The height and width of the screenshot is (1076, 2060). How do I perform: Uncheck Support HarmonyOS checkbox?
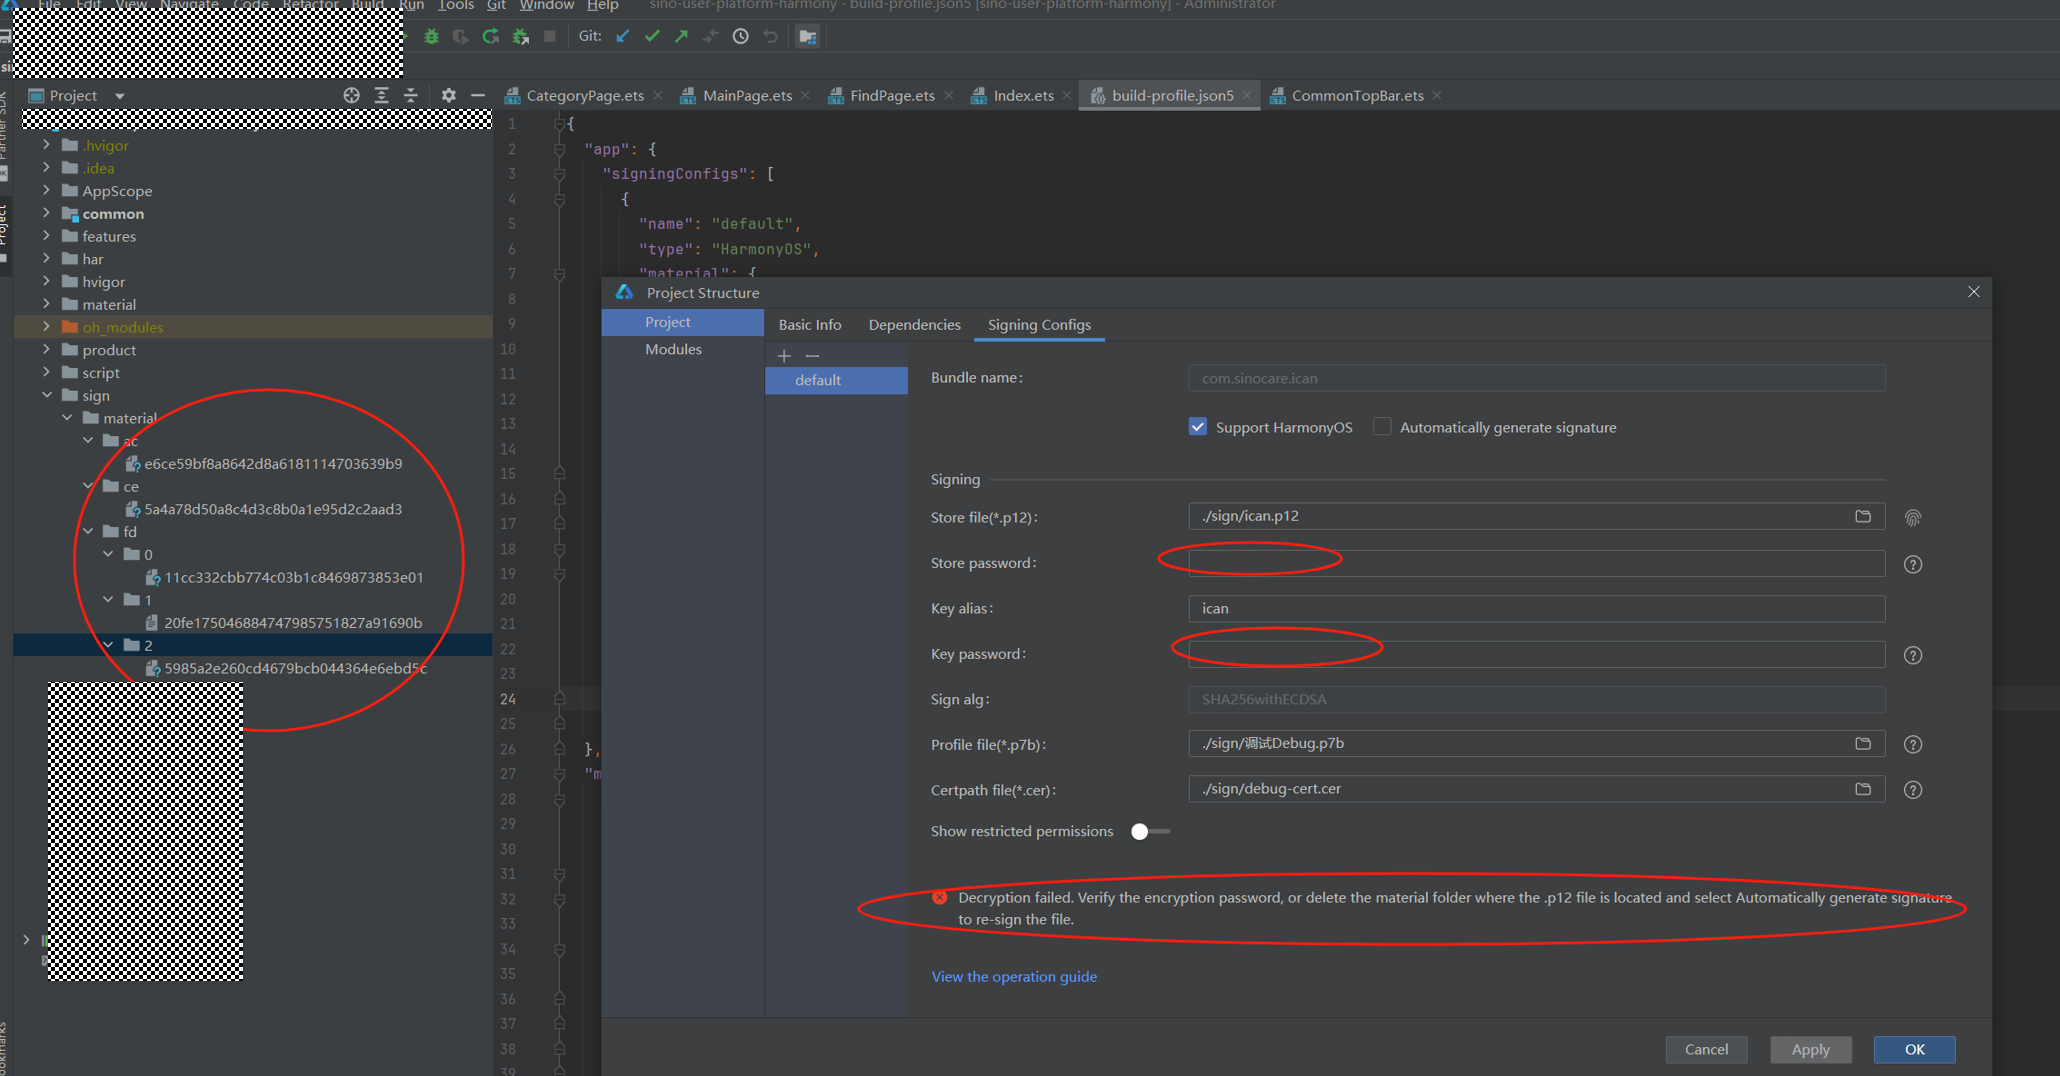point(1197,427)
